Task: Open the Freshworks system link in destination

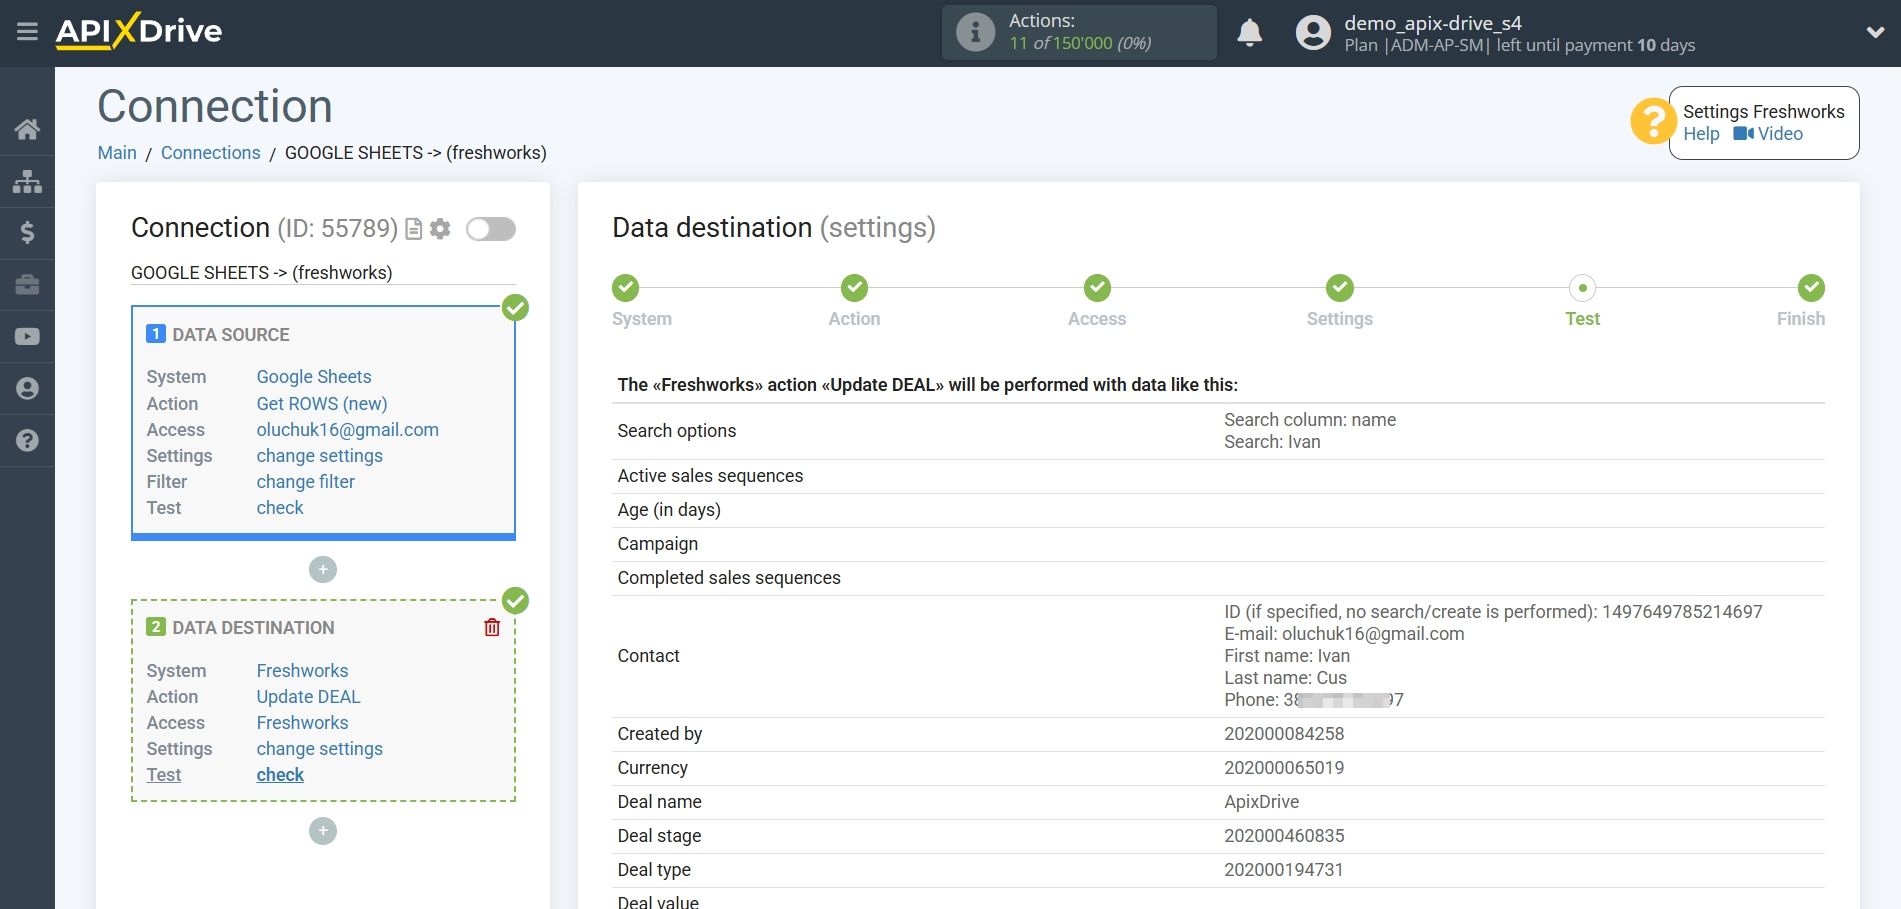Action: coord(303,671)
